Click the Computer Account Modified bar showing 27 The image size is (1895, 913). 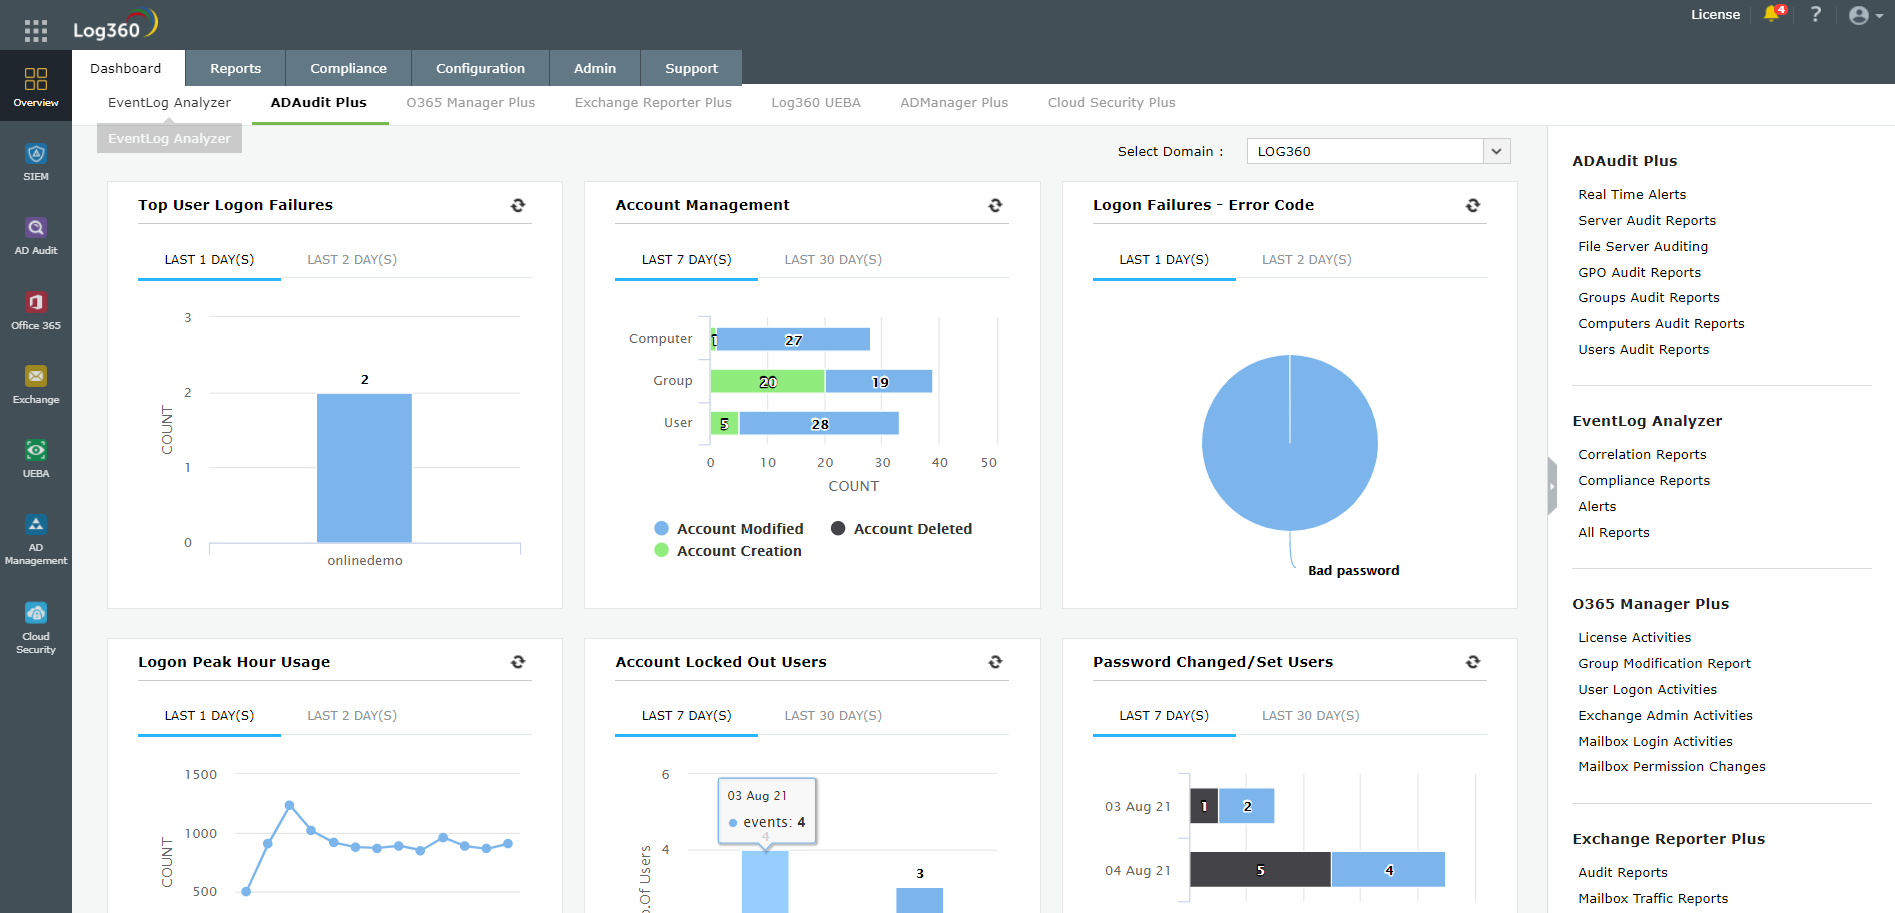pos(793,339)
